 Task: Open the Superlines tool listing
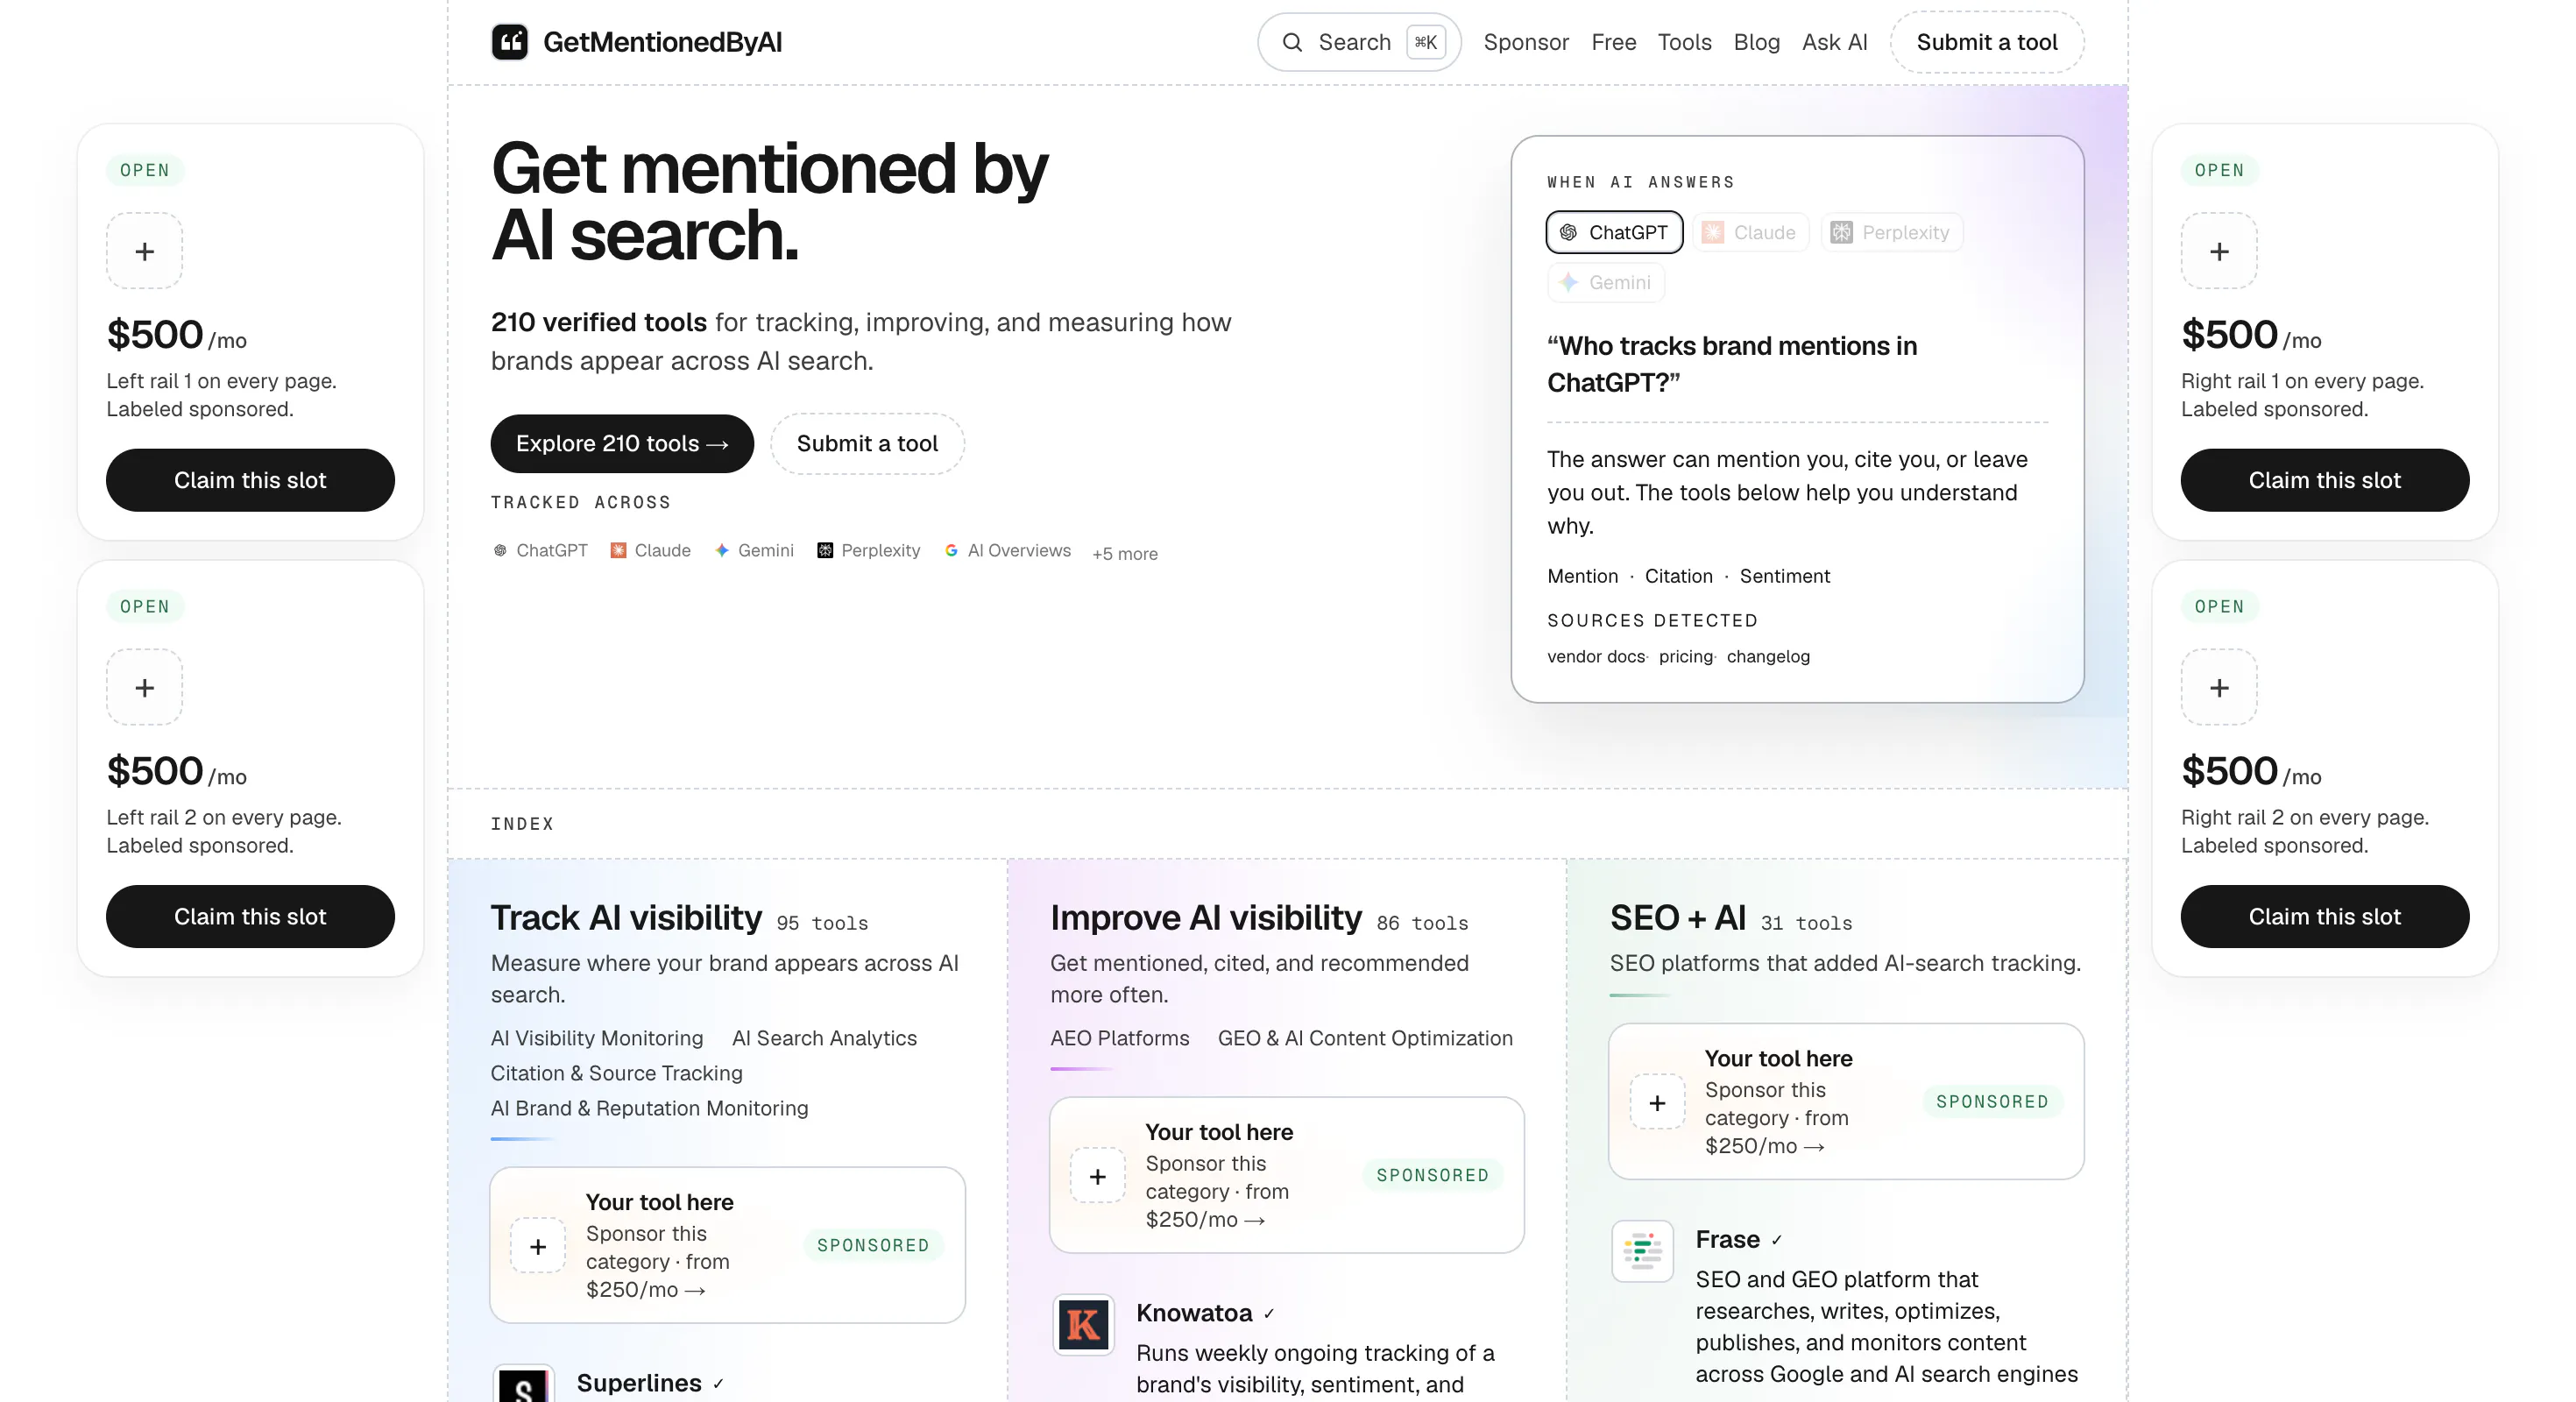pos(639,1382)
